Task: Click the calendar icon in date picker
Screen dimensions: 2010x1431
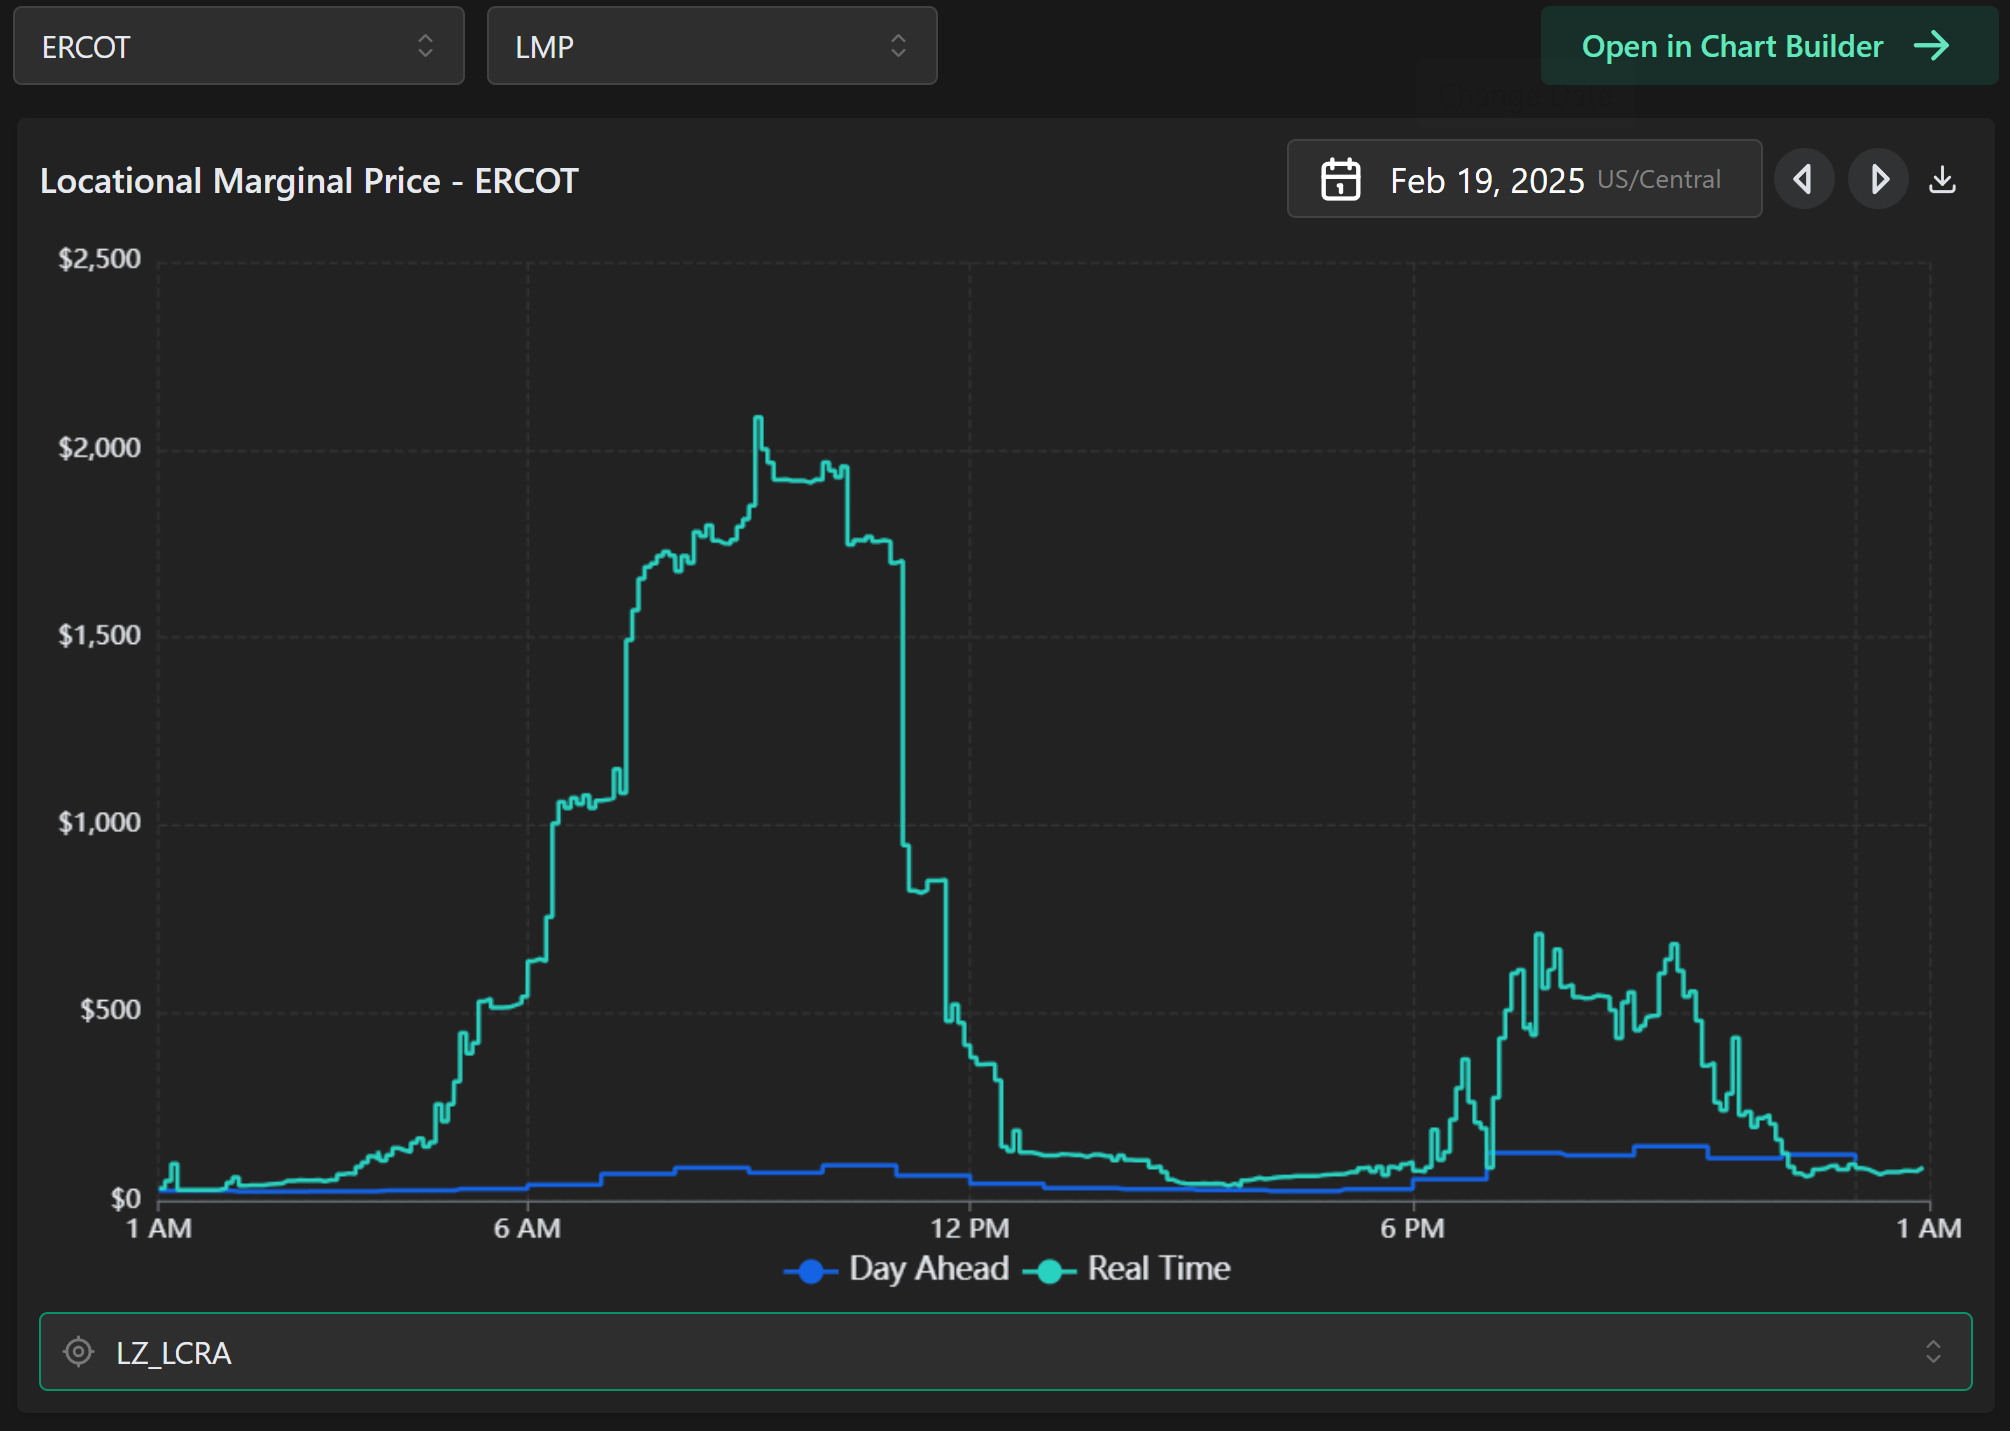Action: click(1340, 180)
